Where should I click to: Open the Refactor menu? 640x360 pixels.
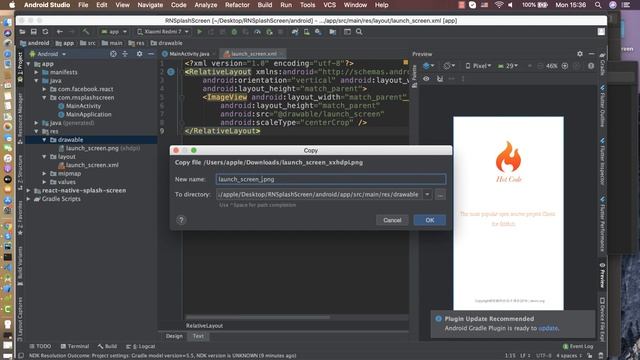click(x=237, y=5)
